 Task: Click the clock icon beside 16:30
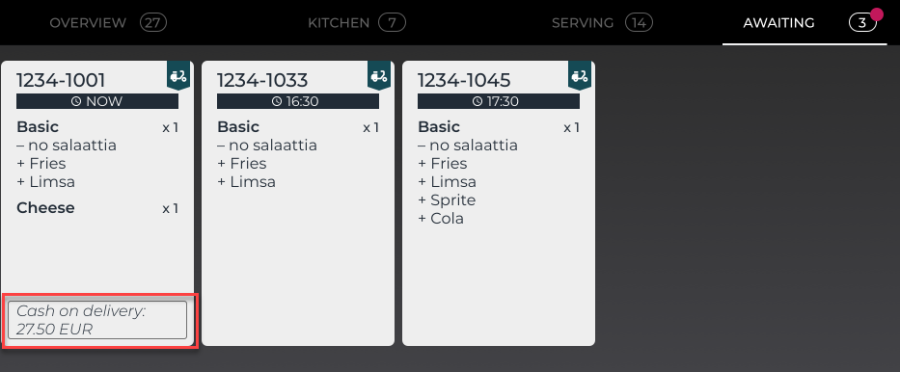277,102
